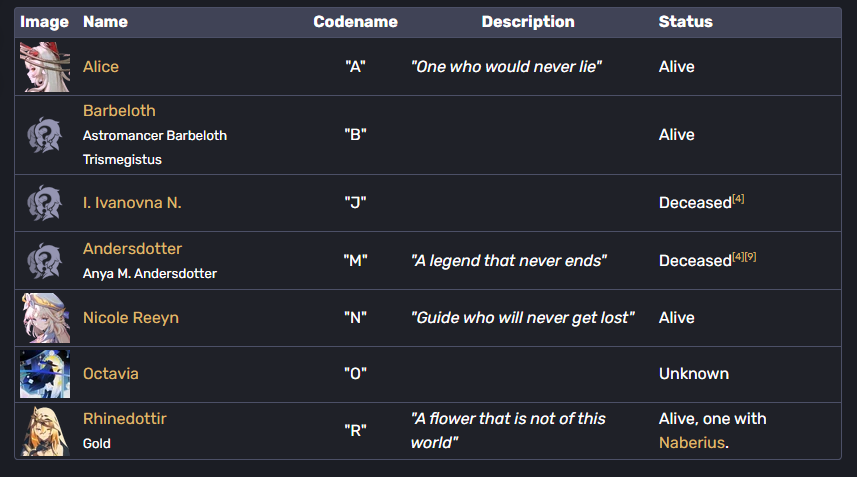Click Rhinedottir's portrait image
Screen dimensions: 857x477
point(45,430)
